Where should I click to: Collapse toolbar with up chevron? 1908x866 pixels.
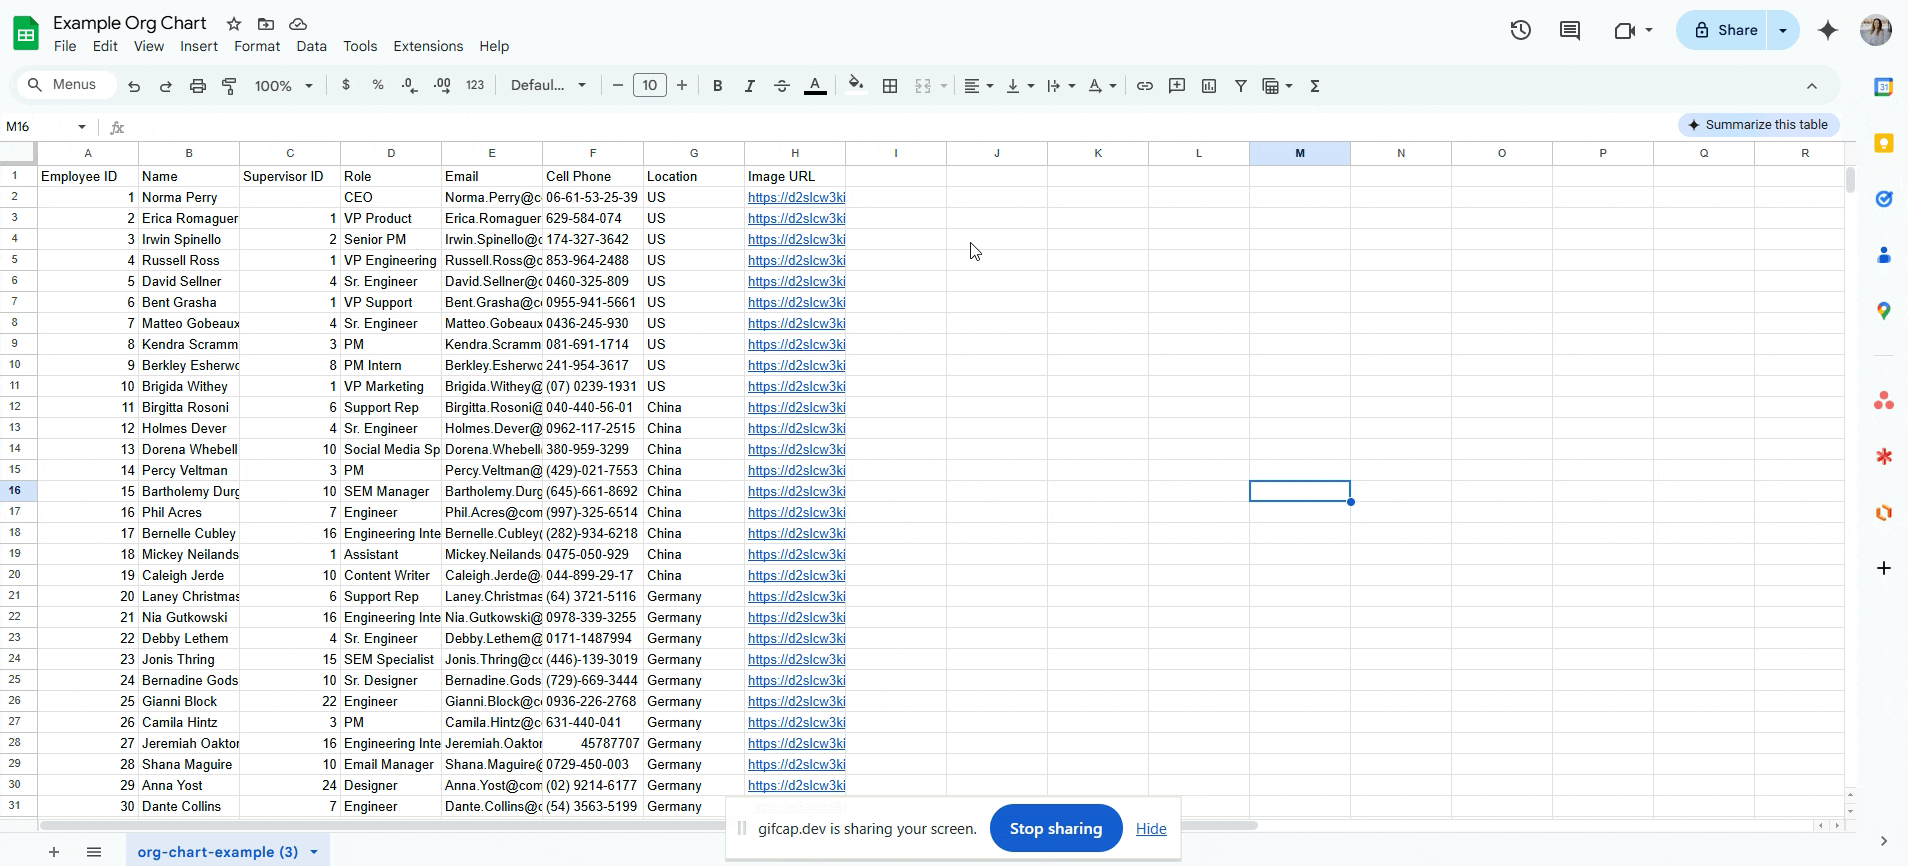[1812, 86]
